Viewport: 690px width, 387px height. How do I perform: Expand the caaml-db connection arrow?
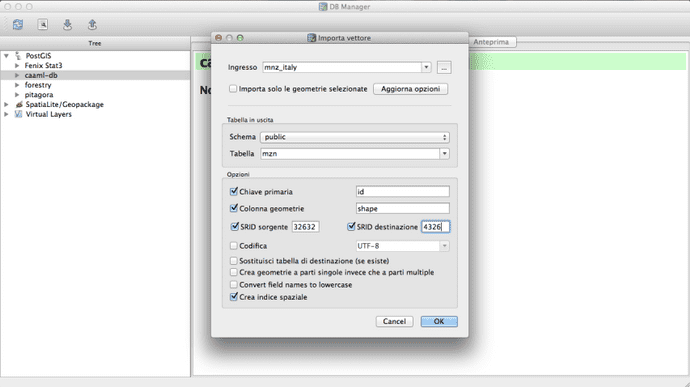pyautogui.click(x=17, y=75)
